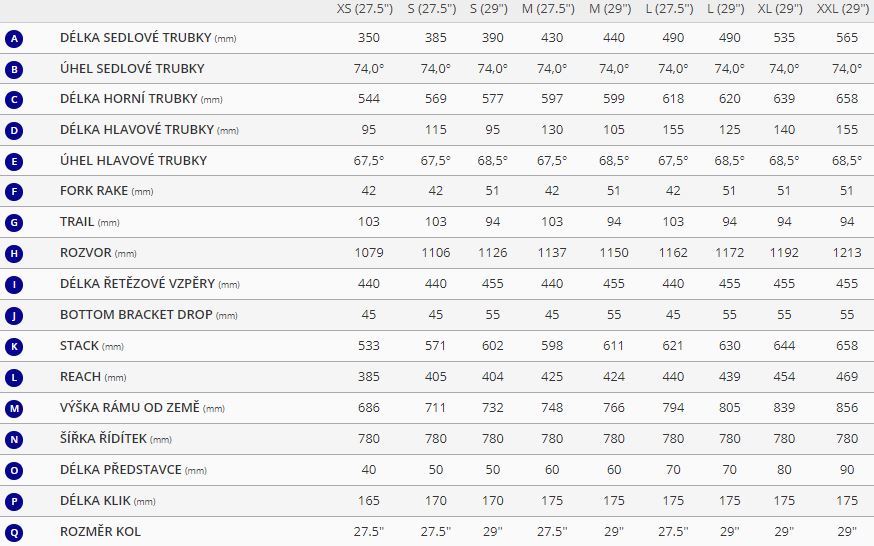Select the XXL (29") column header
Image resolution: width=874 pixels, height=546 pixels.
point(843,9)
